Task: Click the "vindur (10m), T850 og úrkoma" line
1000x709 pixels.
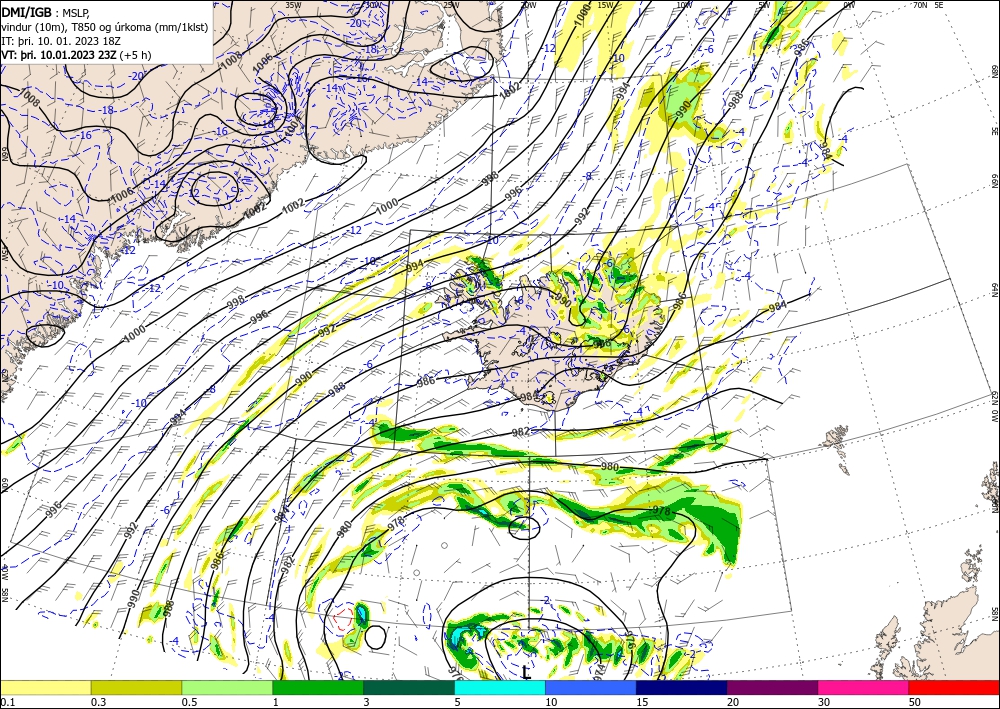Action: tap(105, 26)
